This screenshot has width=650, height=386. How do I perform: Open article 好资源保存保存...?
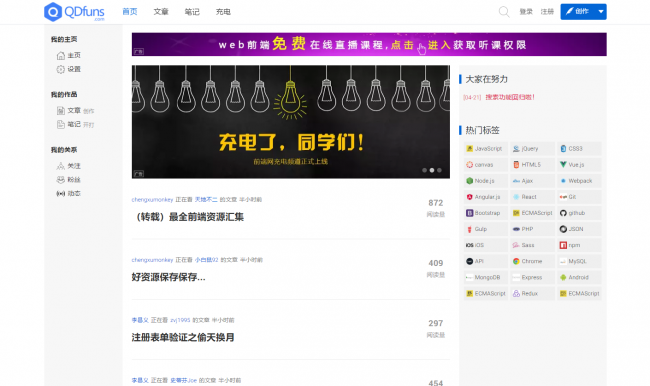point(168,277)
